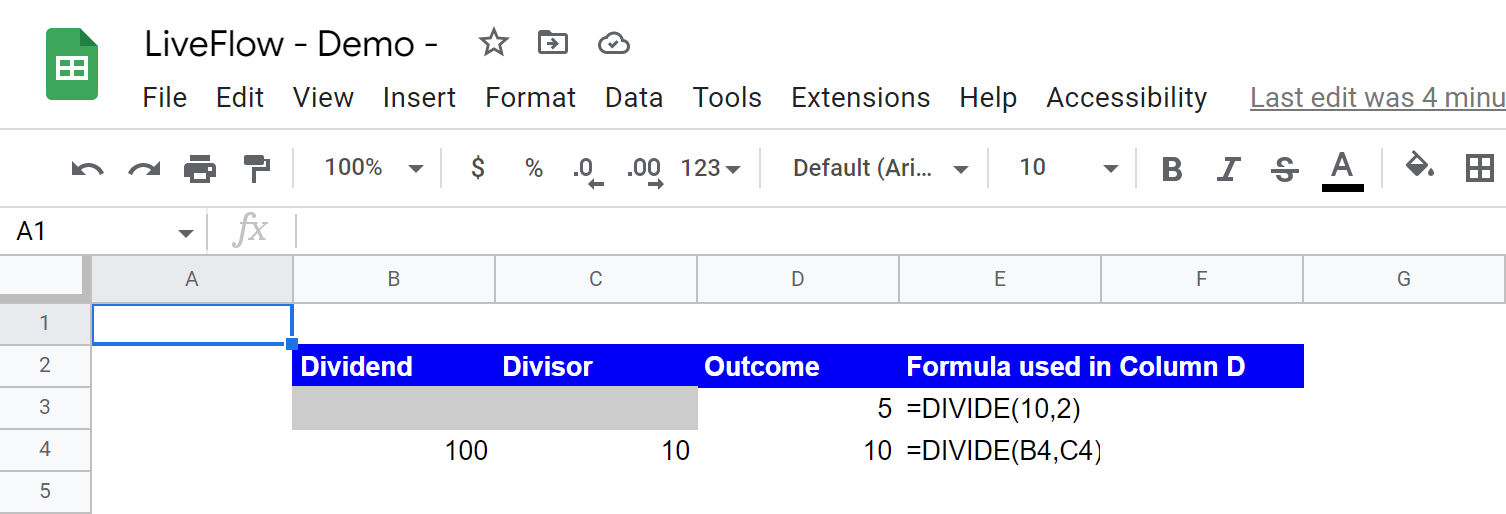Increase decimal places
Viewport: 1506px width, 514px height.
click(x=643, y=170)
